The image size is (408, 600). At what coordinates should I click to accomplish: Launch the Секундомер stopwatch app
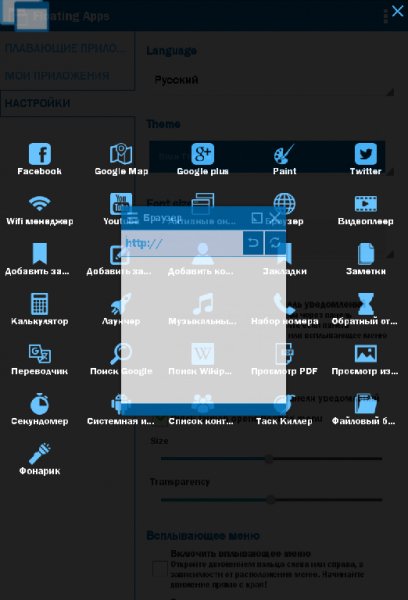click(x=39, y=409)
